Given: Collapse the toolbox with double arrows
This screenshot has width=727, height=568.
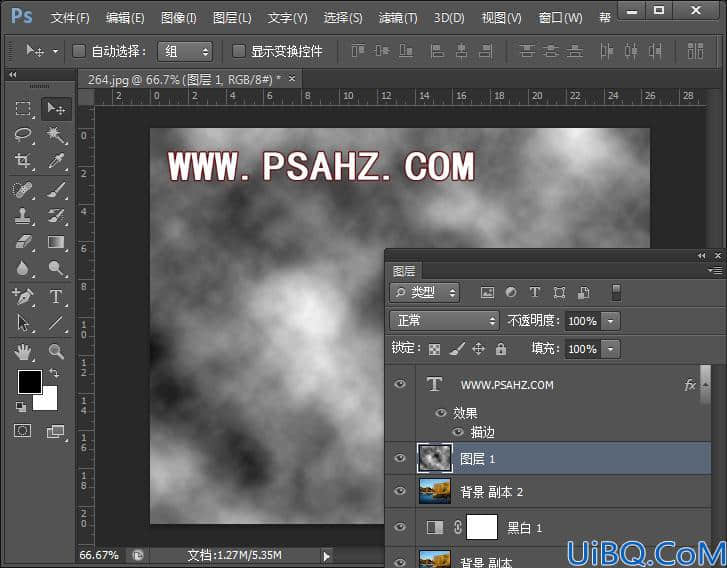Looking at the screenshot, I should pyautogui.click(x=13, y=75).
